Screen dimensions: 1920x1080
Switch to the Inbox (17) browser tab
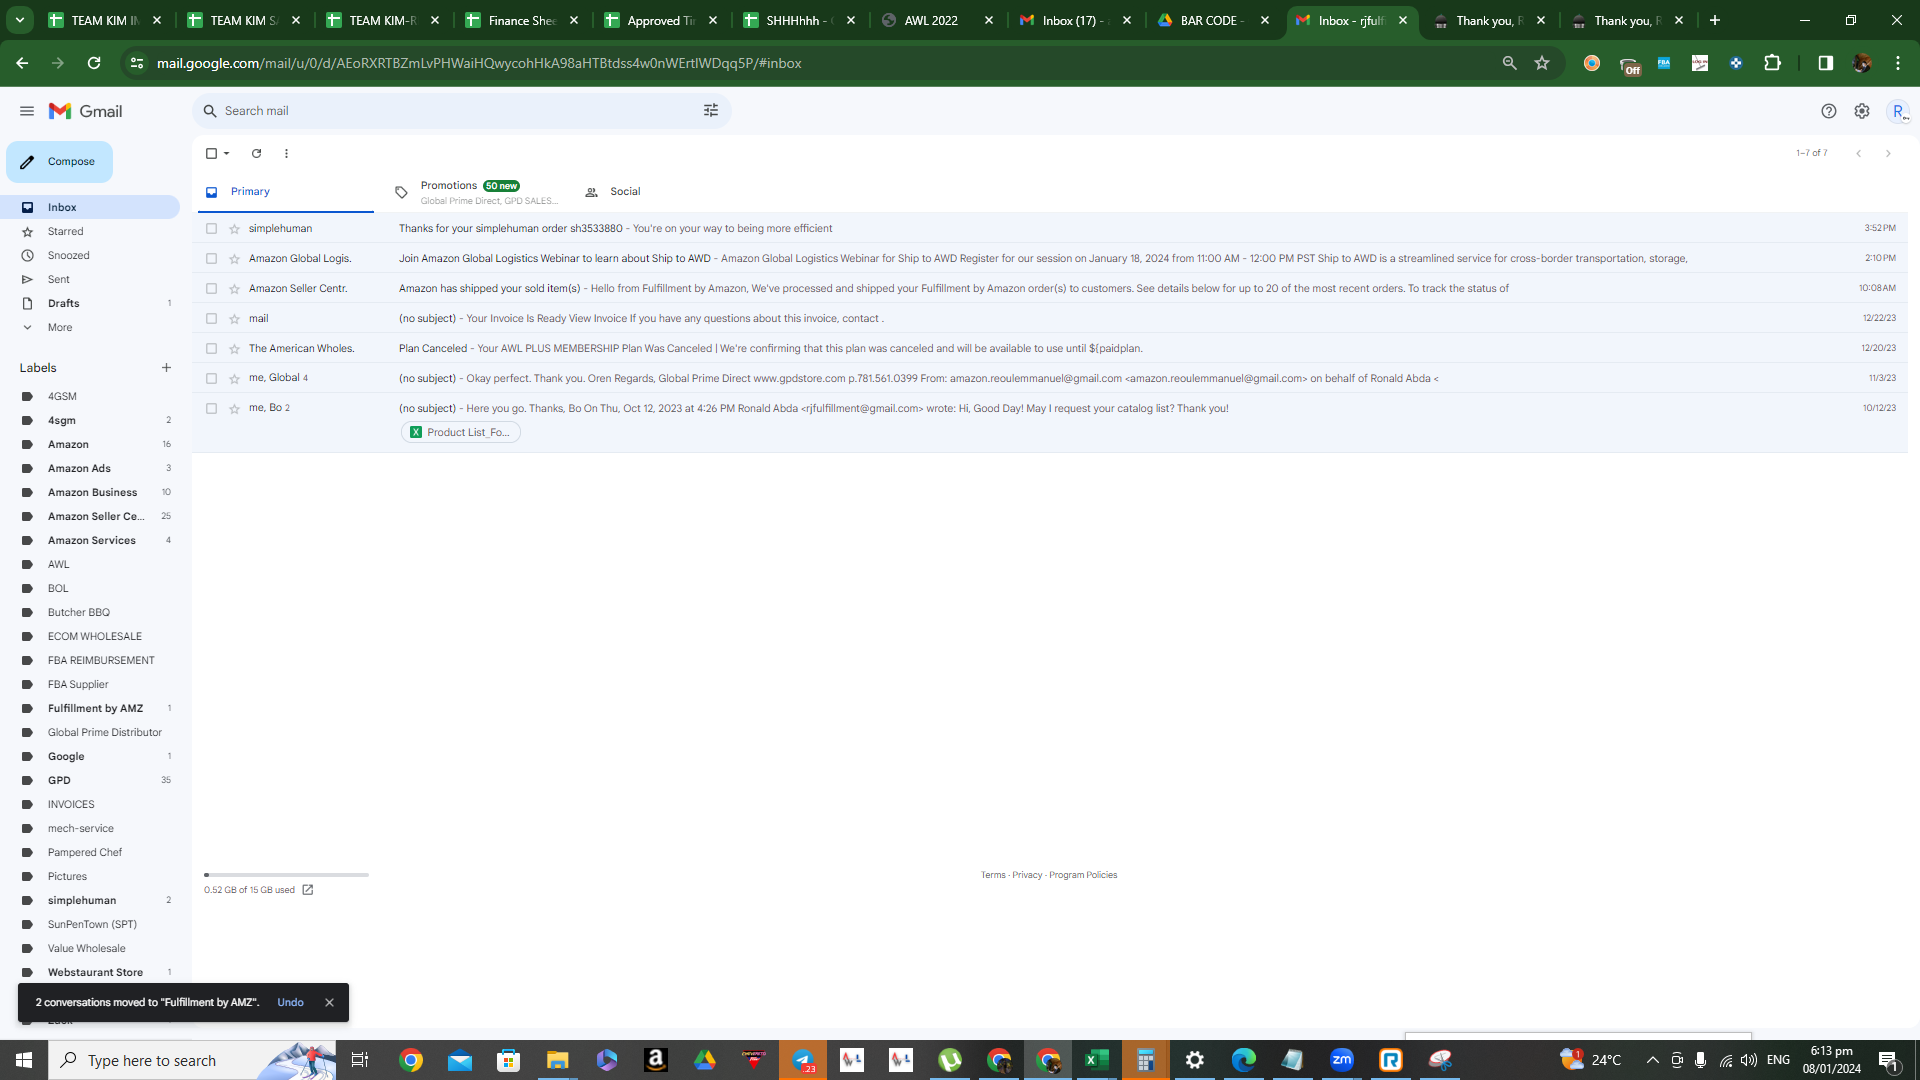point(1076,20)
